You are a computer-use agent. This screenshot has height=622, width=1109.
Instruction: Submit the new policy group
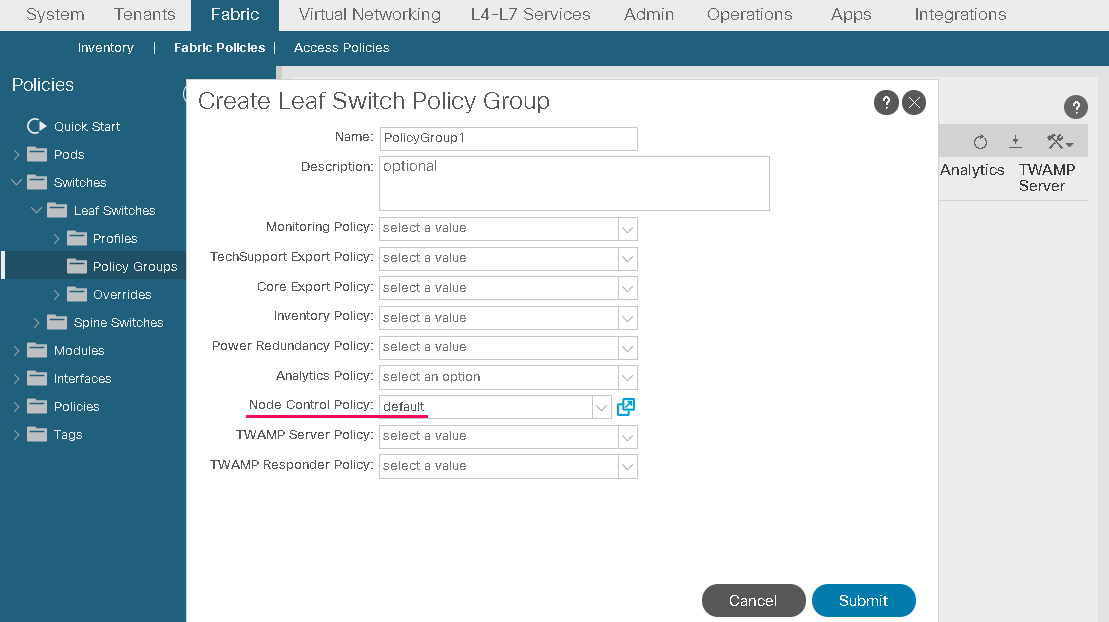click(x=863, y=600)
